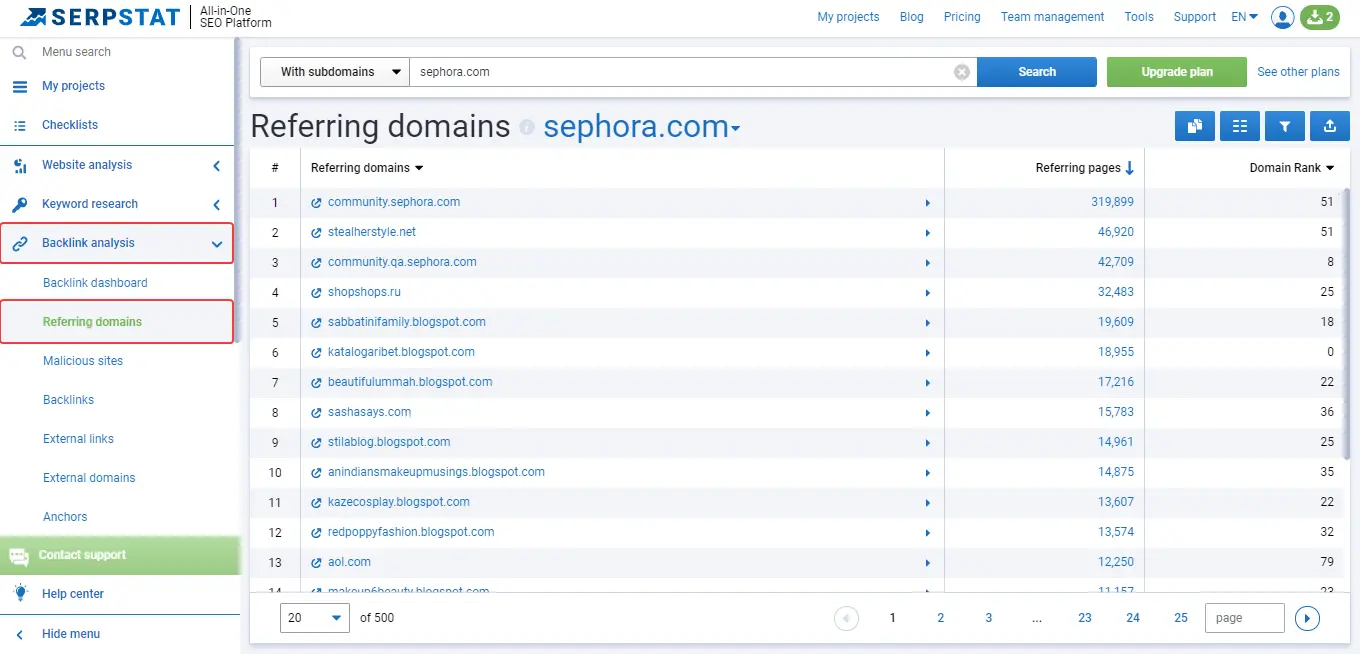Open the filter icon above the table

pyautogui.click(x=1284, y=126)
